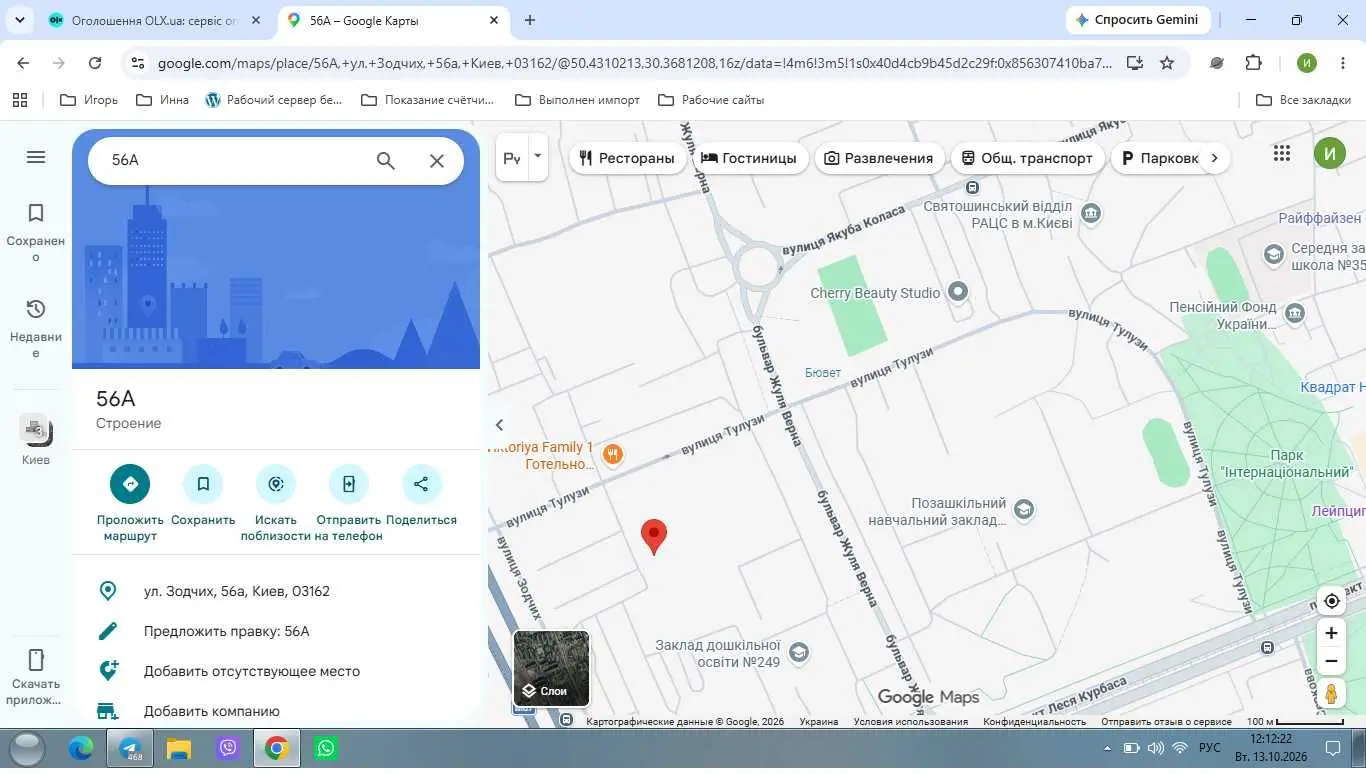
Task: Click the red location pin on map
Action: (654, 536)
